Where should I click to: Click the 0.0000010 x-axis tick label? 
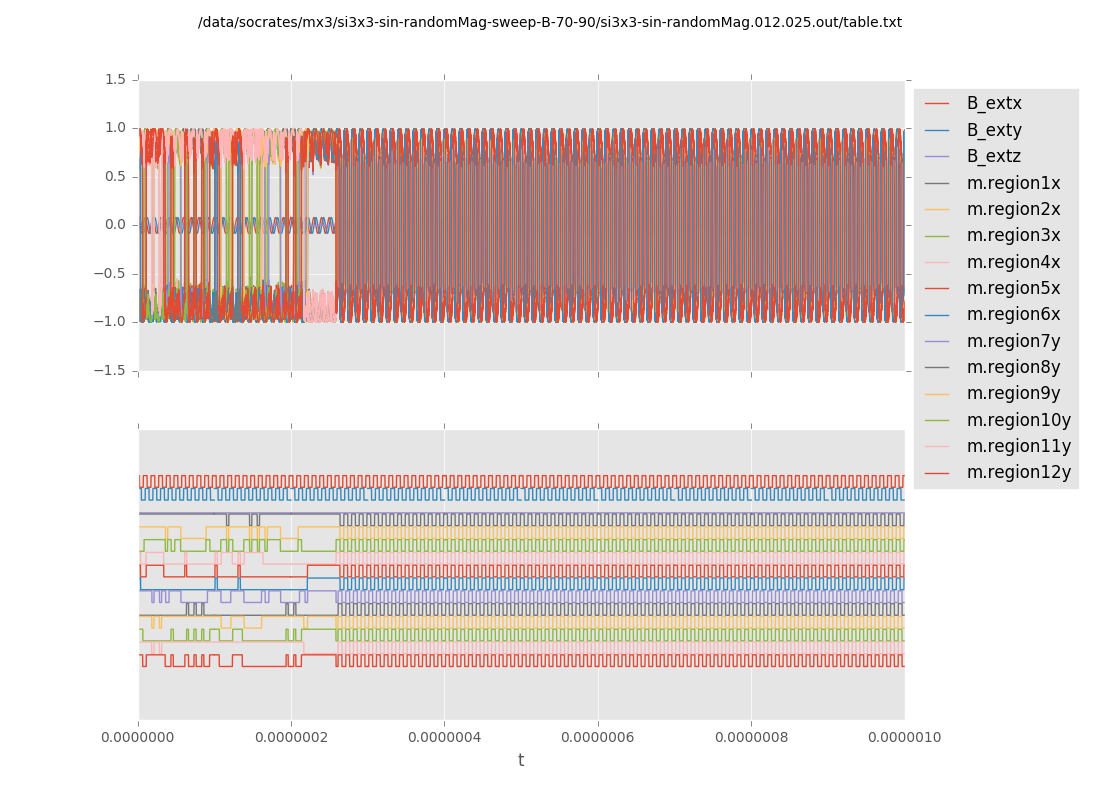pyautogui.click(x=903, y=738)
